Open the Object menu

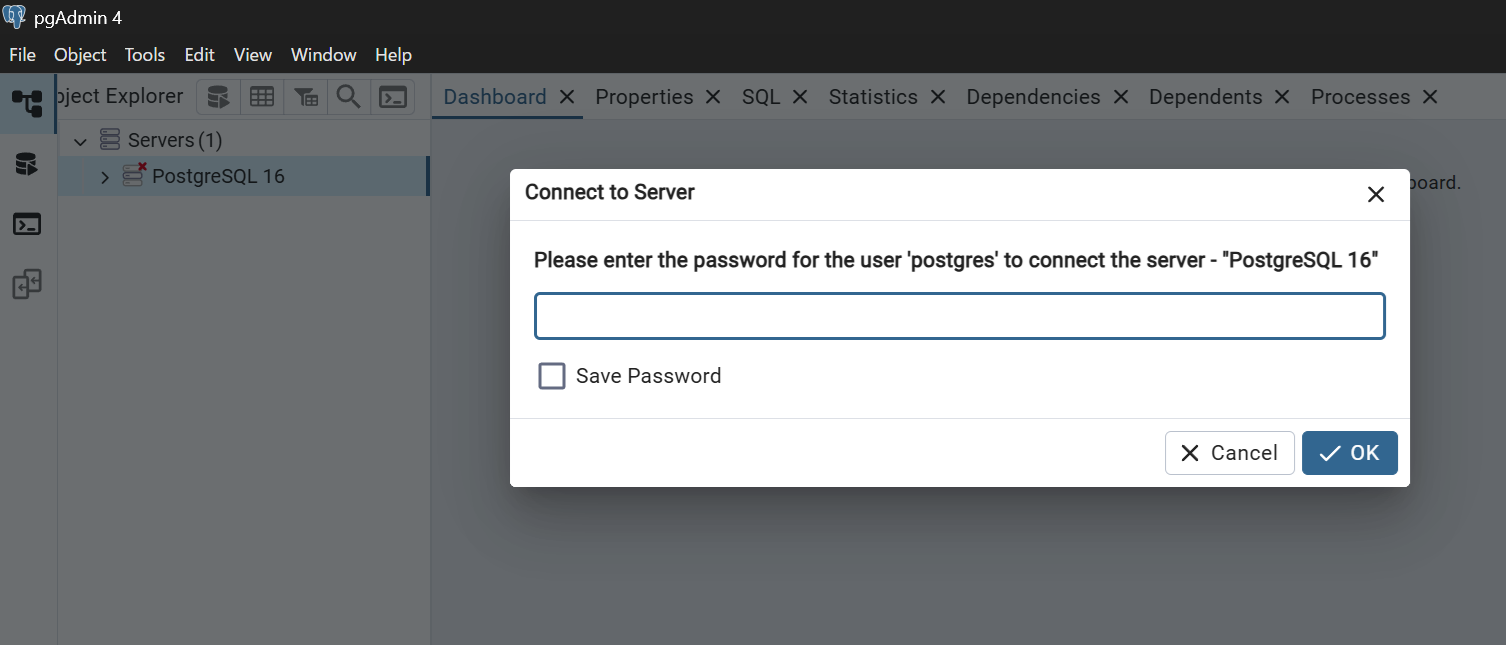[80, 55]
